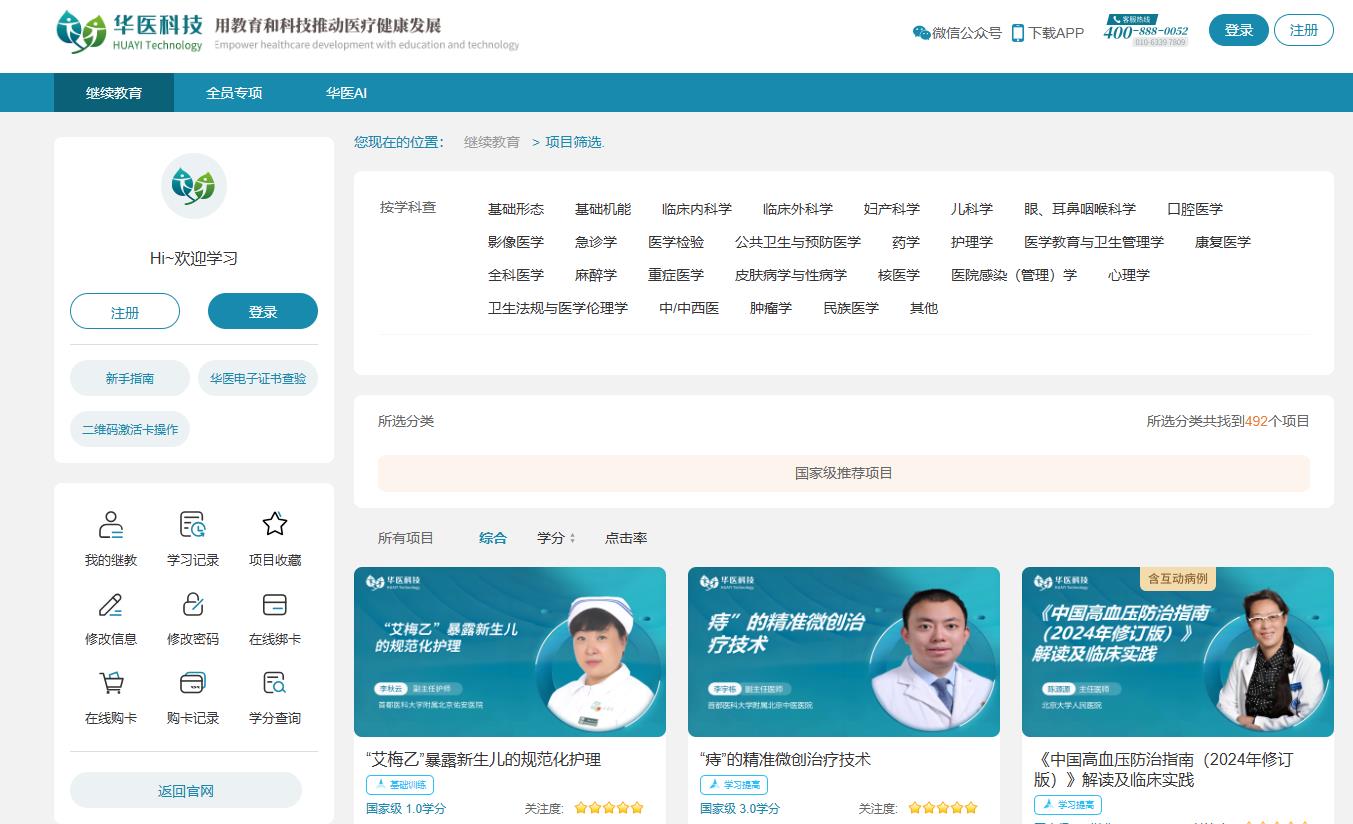Open 在线绑卡 card binding icon
The image size is (1353, 824).
(275, 604)
